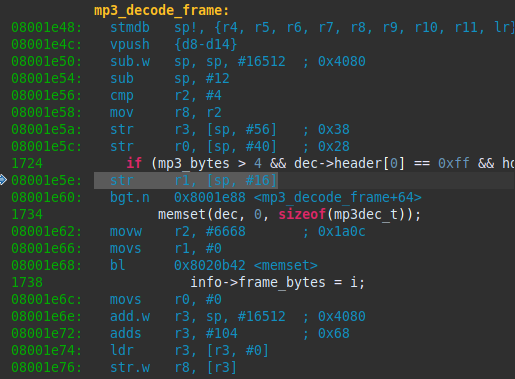Image resolution: width=515 pixels, height=379 pixels.
Task: Click the adds r3, #104 instruction
Action: coord(174,333)
